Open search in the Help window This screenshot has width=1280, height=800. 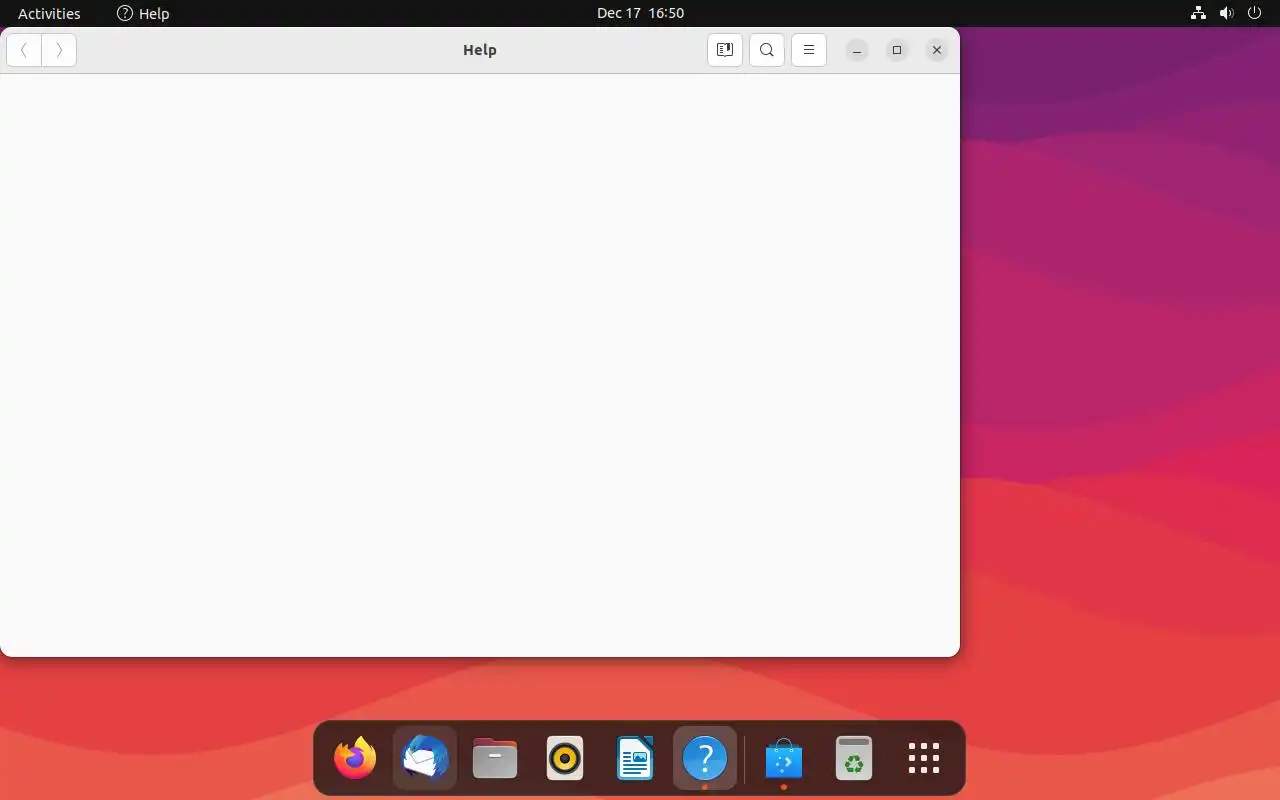coord(767,50)
